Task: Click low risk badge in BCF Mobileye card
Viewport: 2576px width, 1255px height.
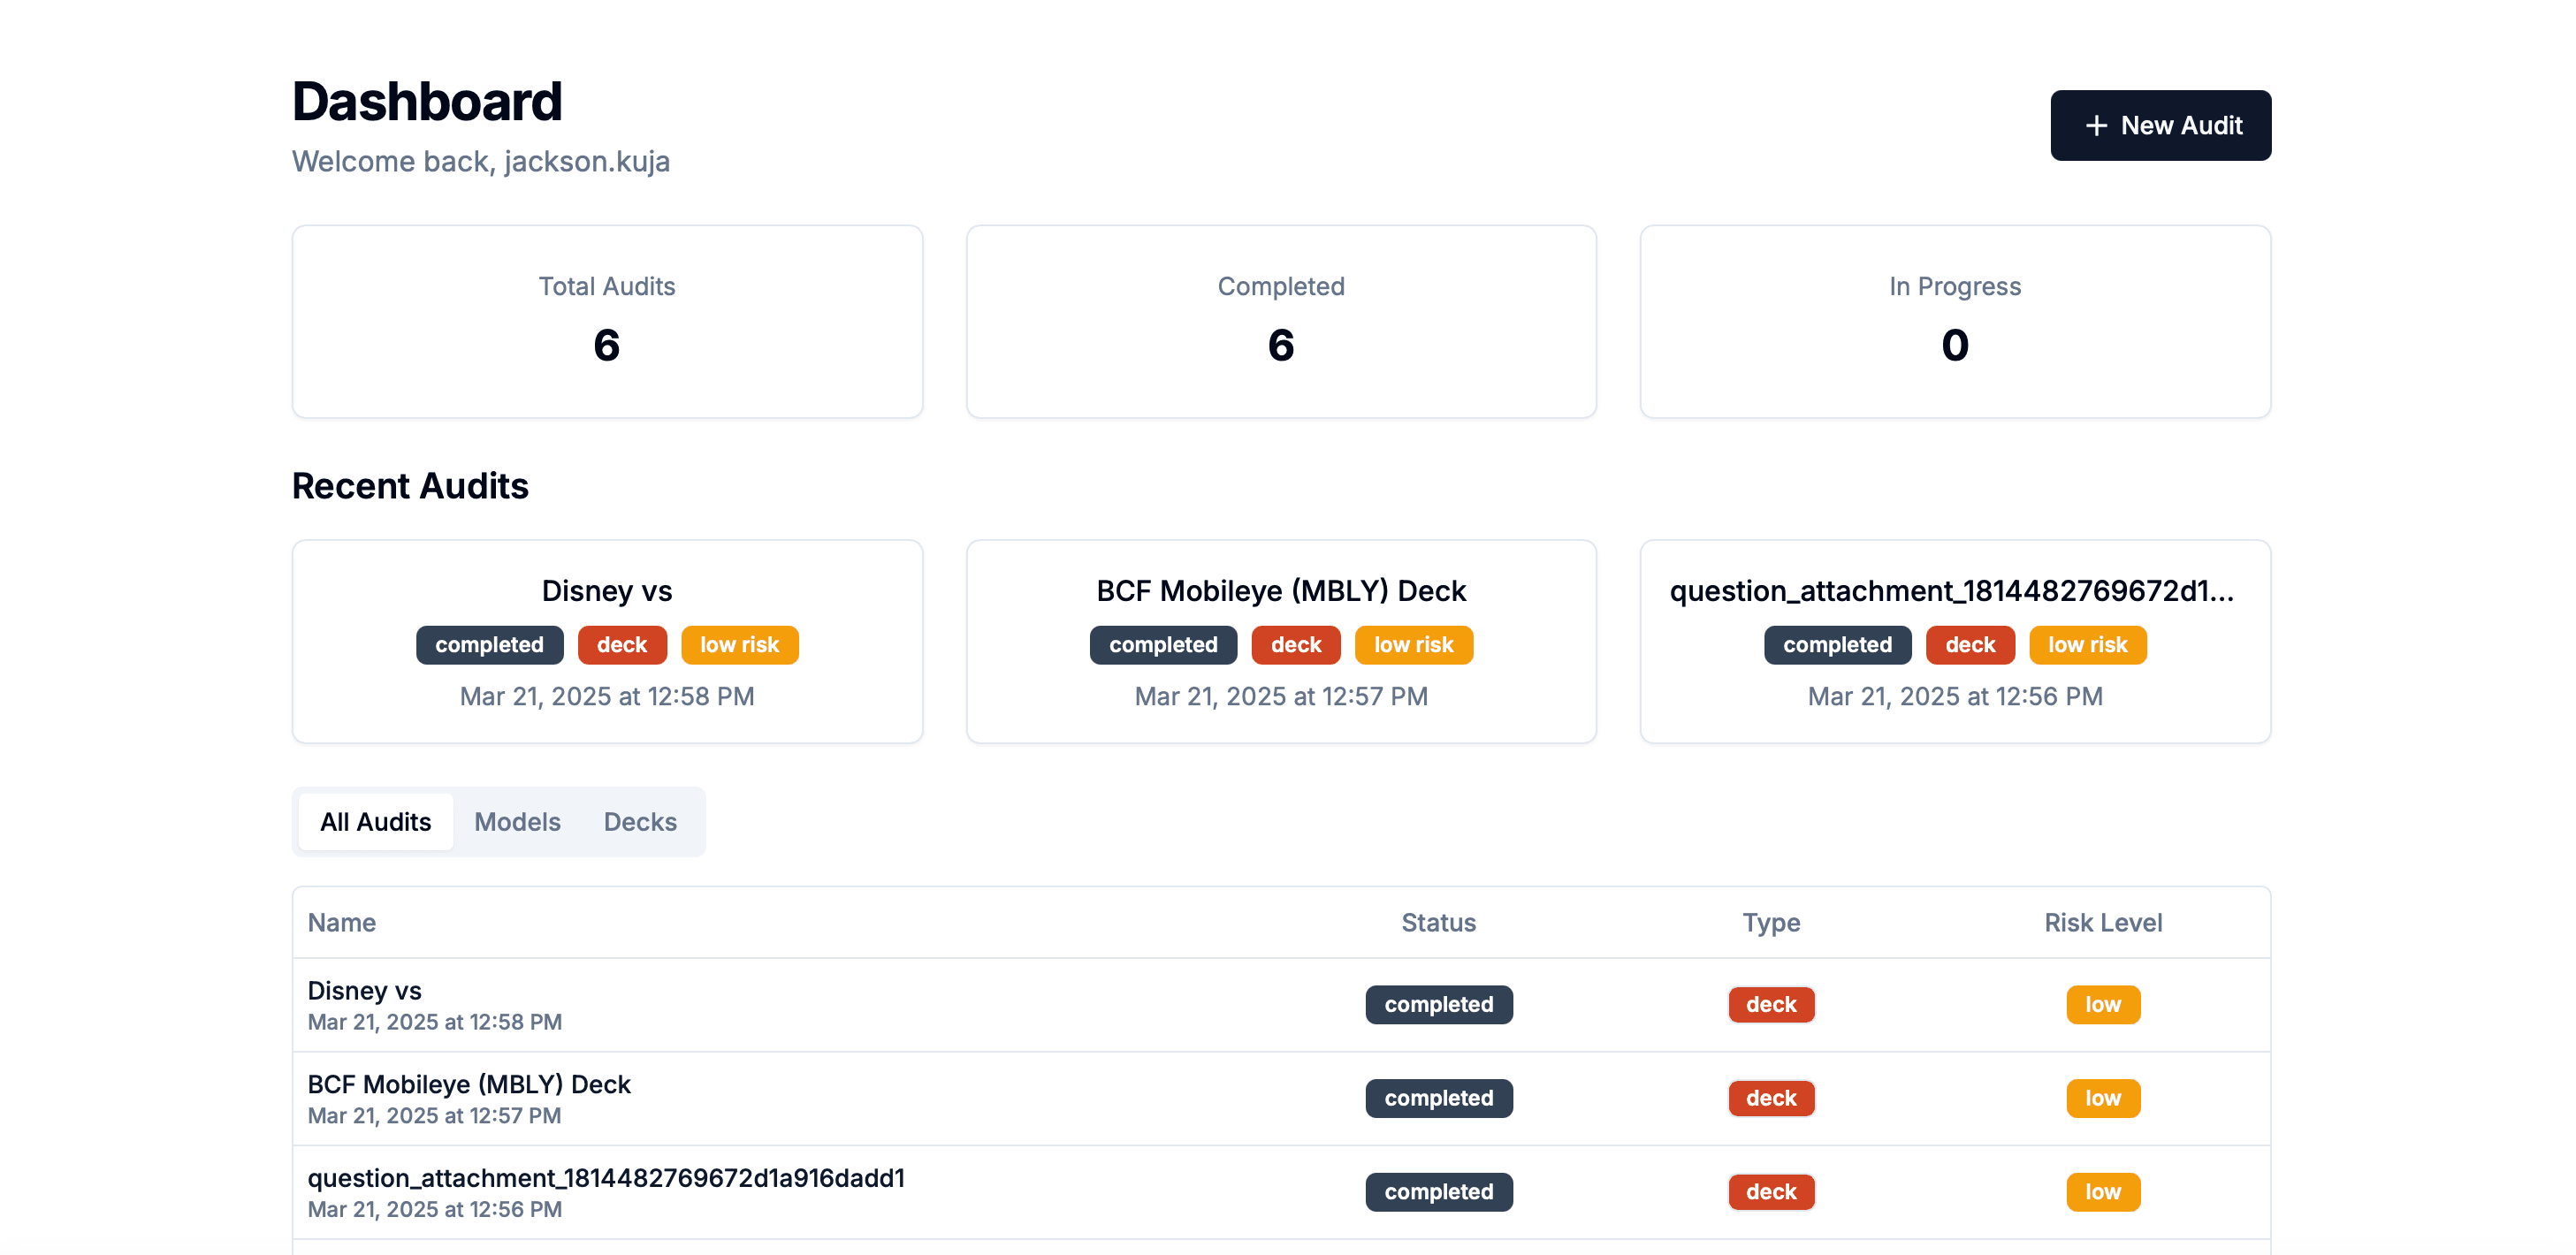Action: (x=1413, y=646)
